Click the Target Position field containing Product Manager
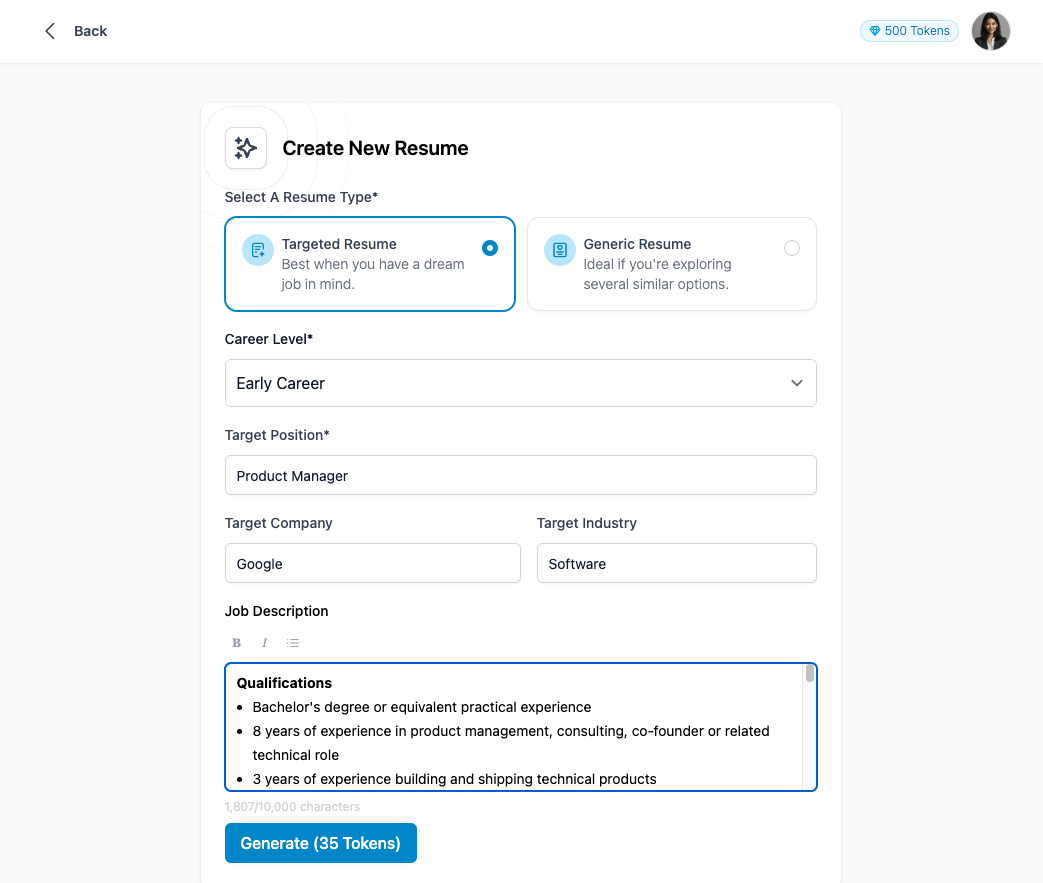Viewport: 1043px width, 883px height. point(520,475)
